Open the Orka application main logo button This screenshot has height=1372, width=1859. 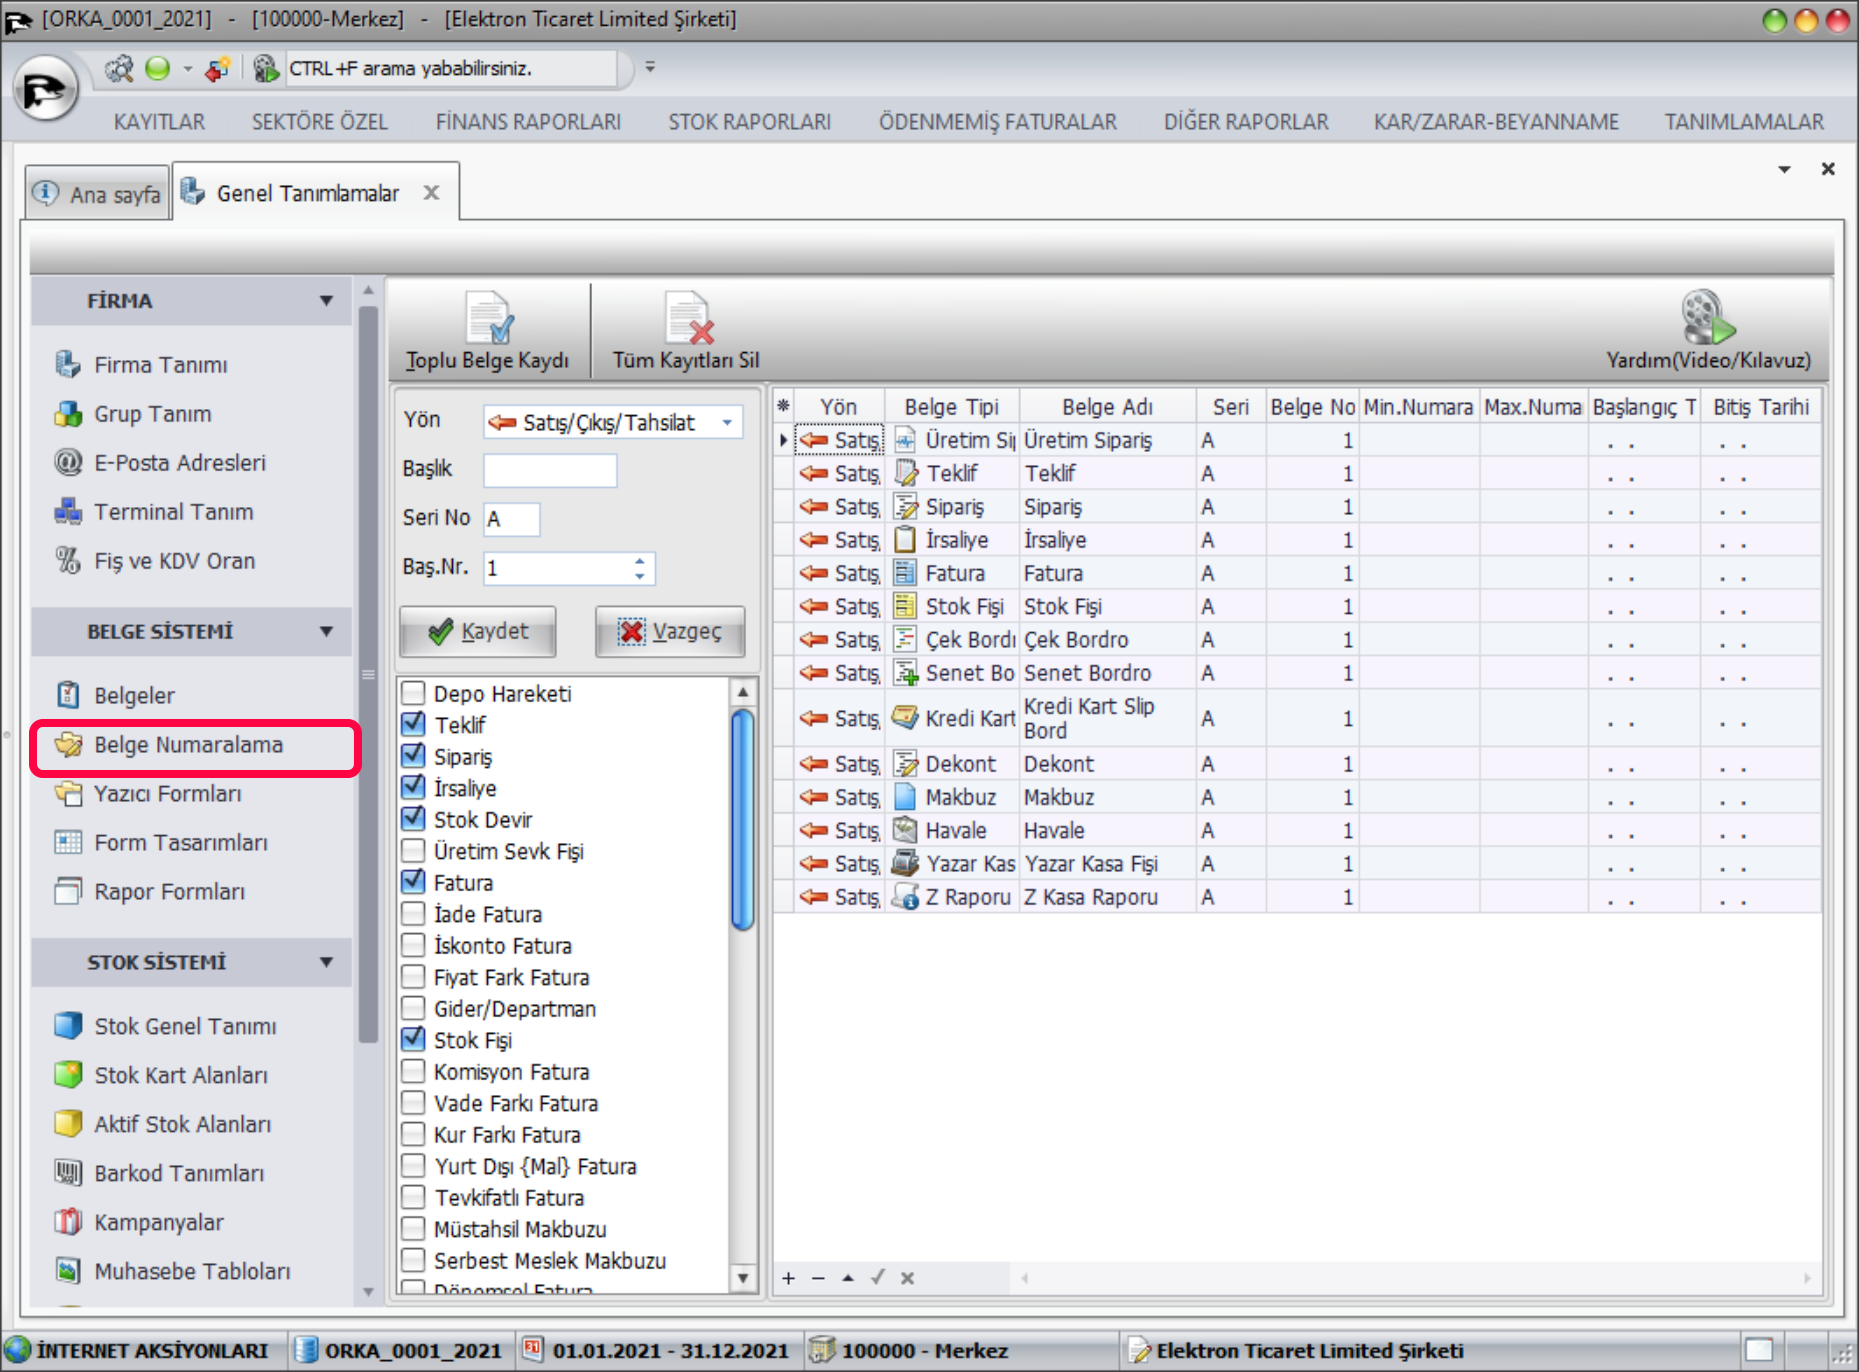click(45, 90)
